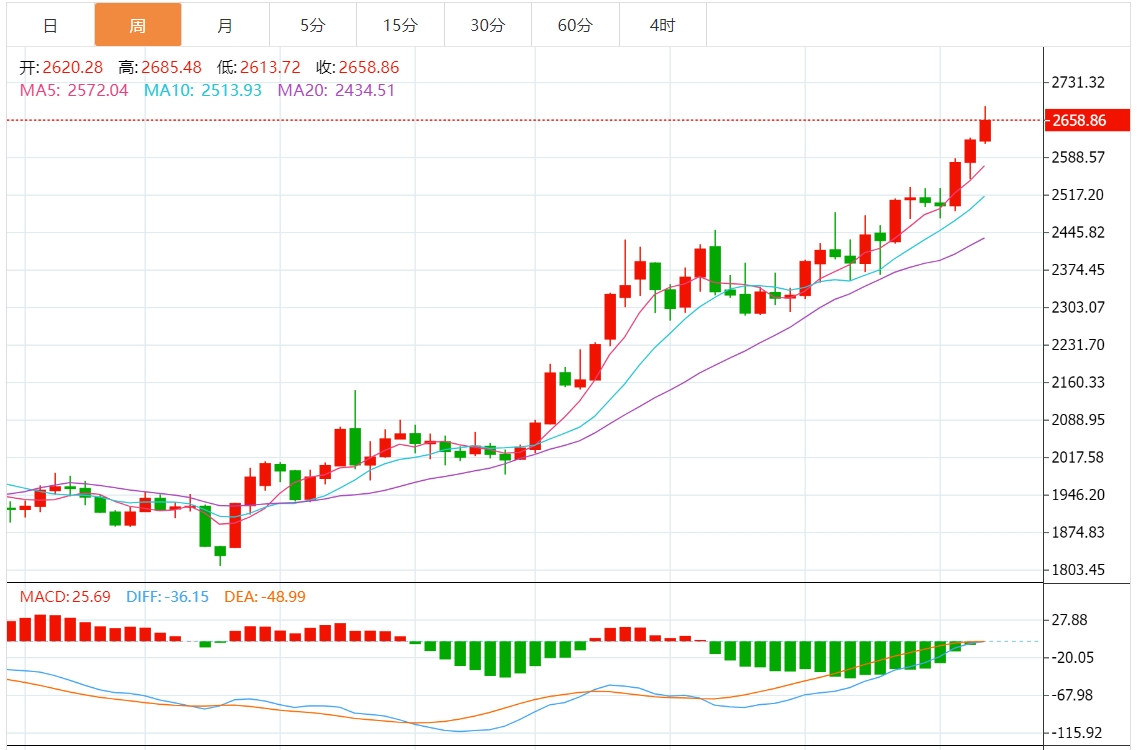Select the 周 weekly chart tab

138,25
